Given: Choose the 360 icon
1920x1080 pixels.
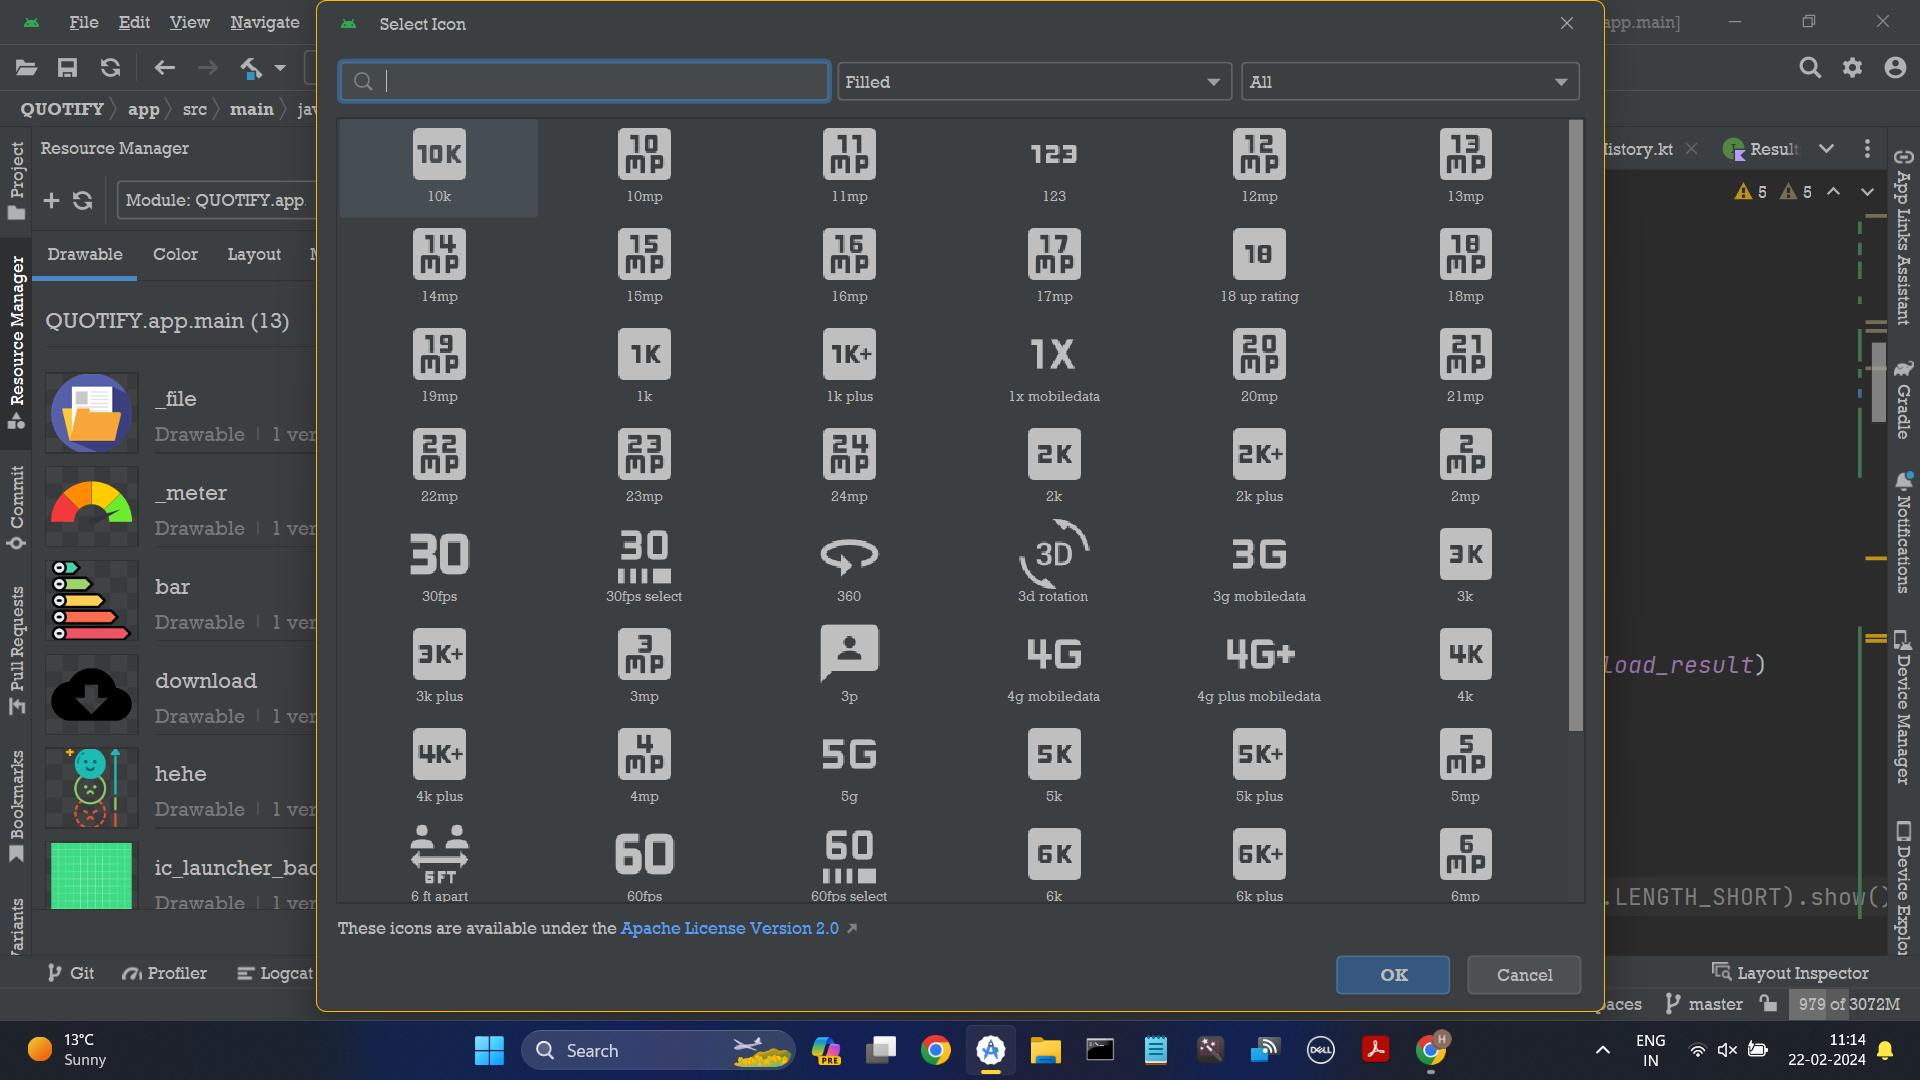Looking at the screenshot, I should [849, 555].
